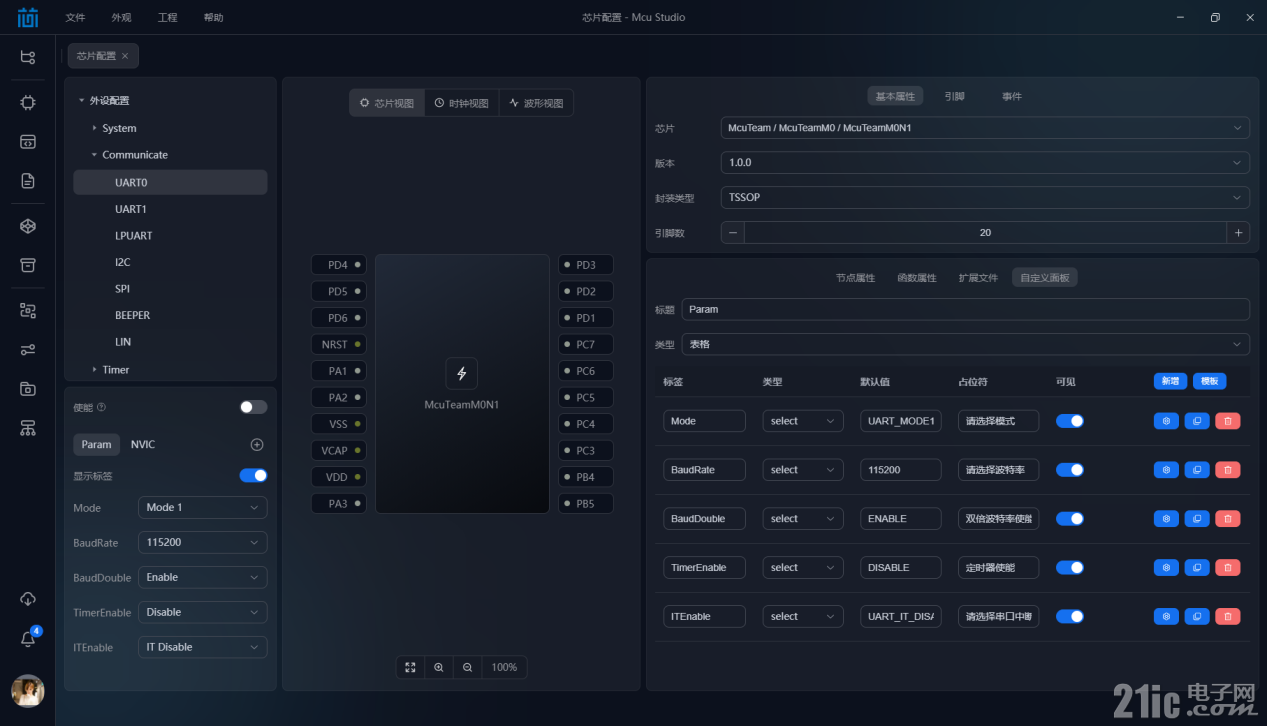Image resolution: width=1267 pixels, height=726 pixels.
Task: Click the 标题 input field containing Param
Action: (x=966, y=309)
